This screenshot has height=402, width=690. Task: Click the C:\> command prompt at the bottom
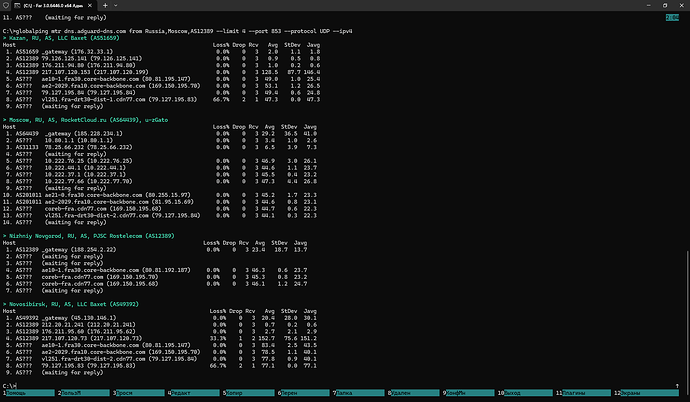[x=9, y=386]
